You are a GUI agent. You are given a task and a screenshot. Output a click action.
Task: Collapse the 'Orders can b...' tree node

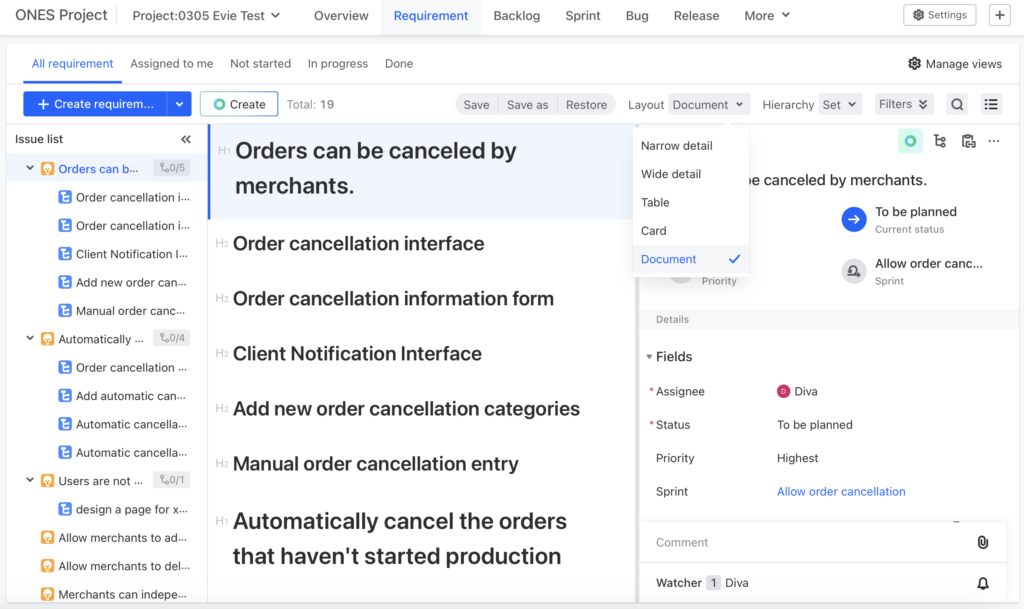pyautogui.click(x=30, y=169)
